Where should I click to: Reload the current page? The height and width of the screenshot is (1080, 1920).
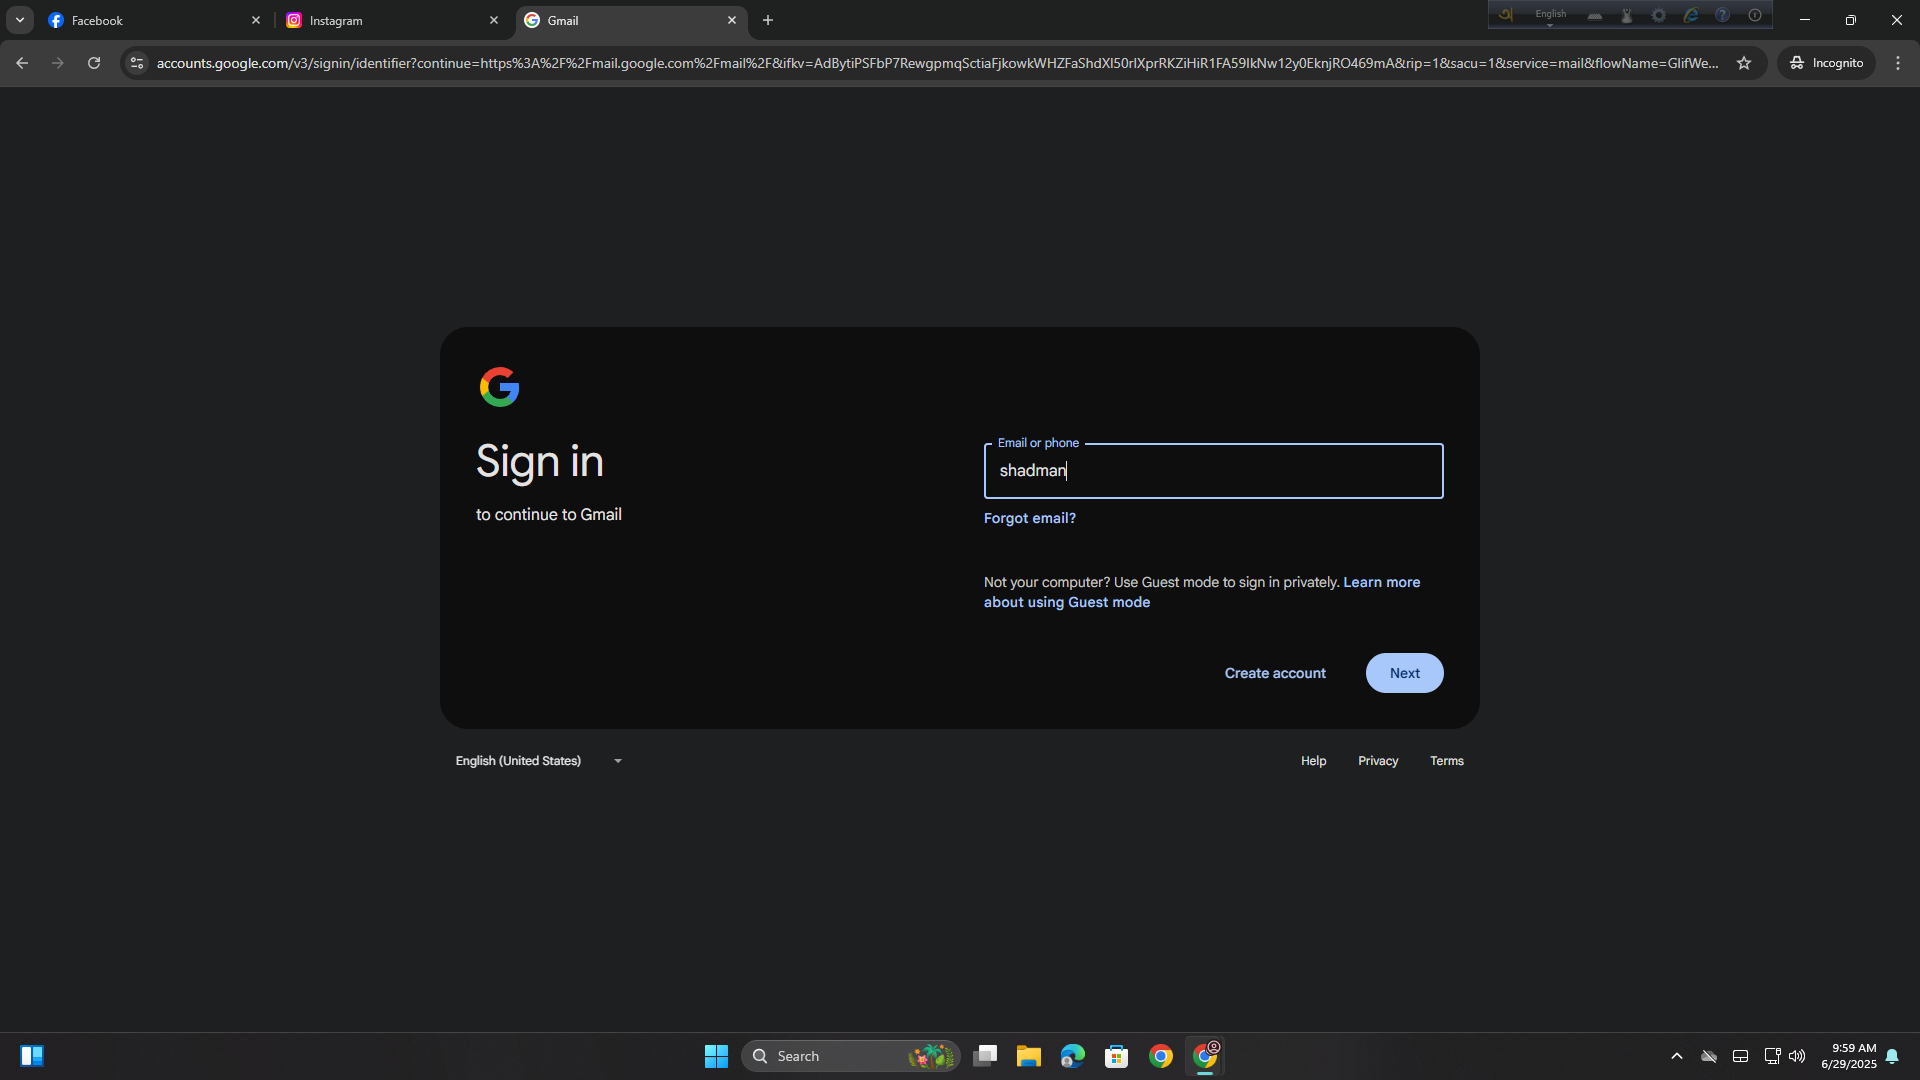click(94, 63)
